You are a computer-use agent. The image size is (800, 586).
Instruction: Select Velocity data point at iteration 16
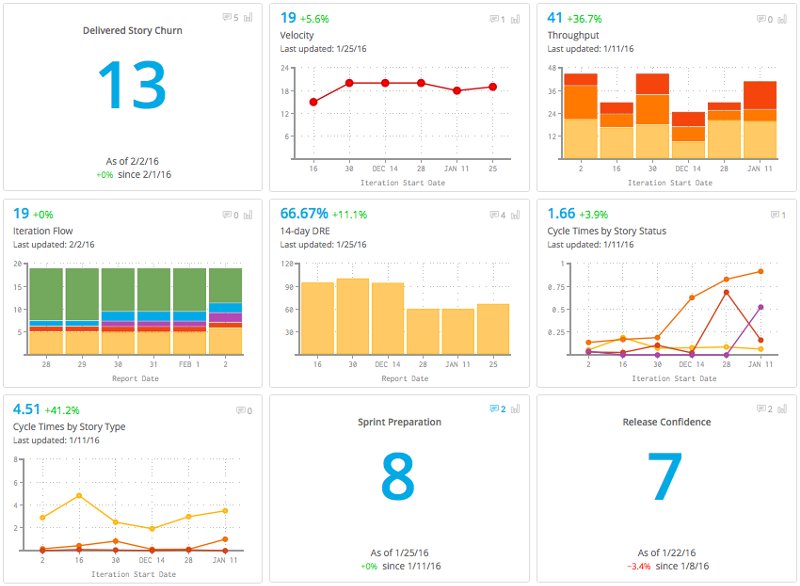[x=313, y=102]
